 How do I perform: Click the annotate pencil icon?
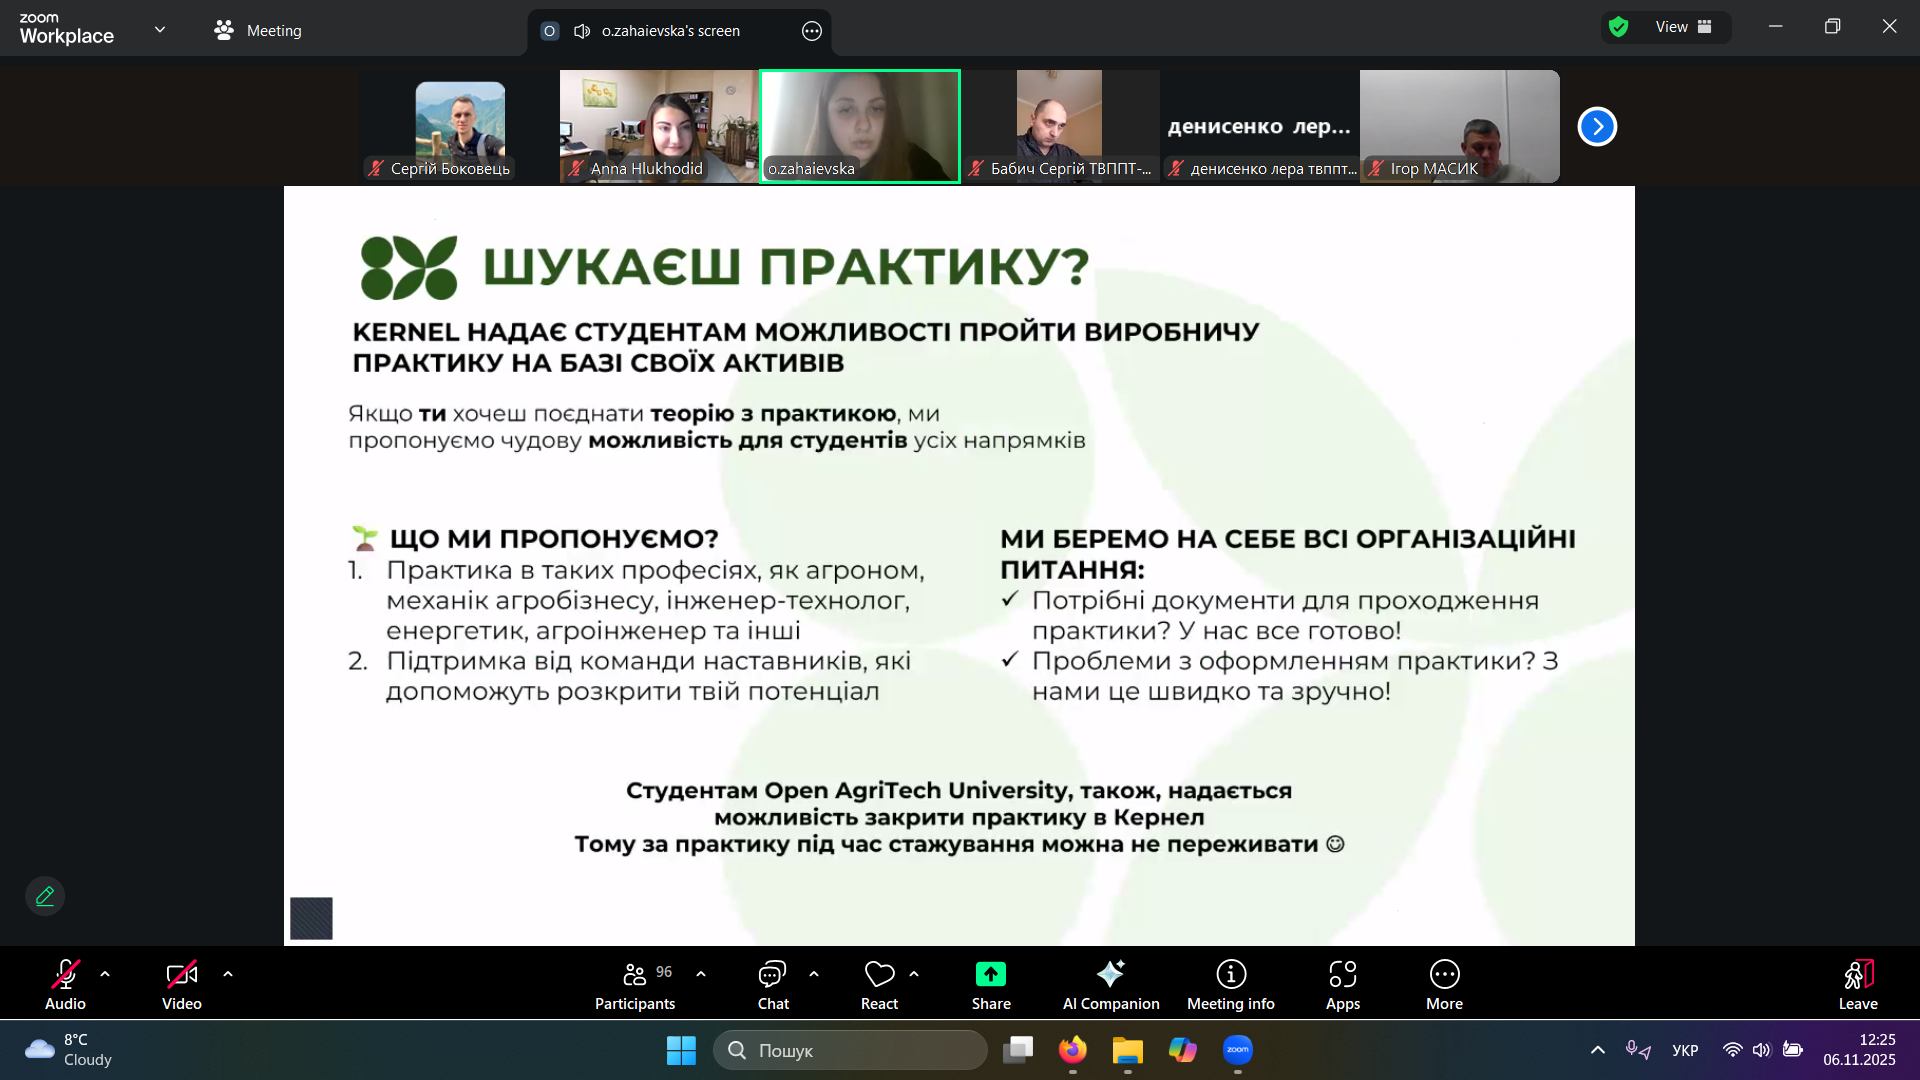point(45,896)
